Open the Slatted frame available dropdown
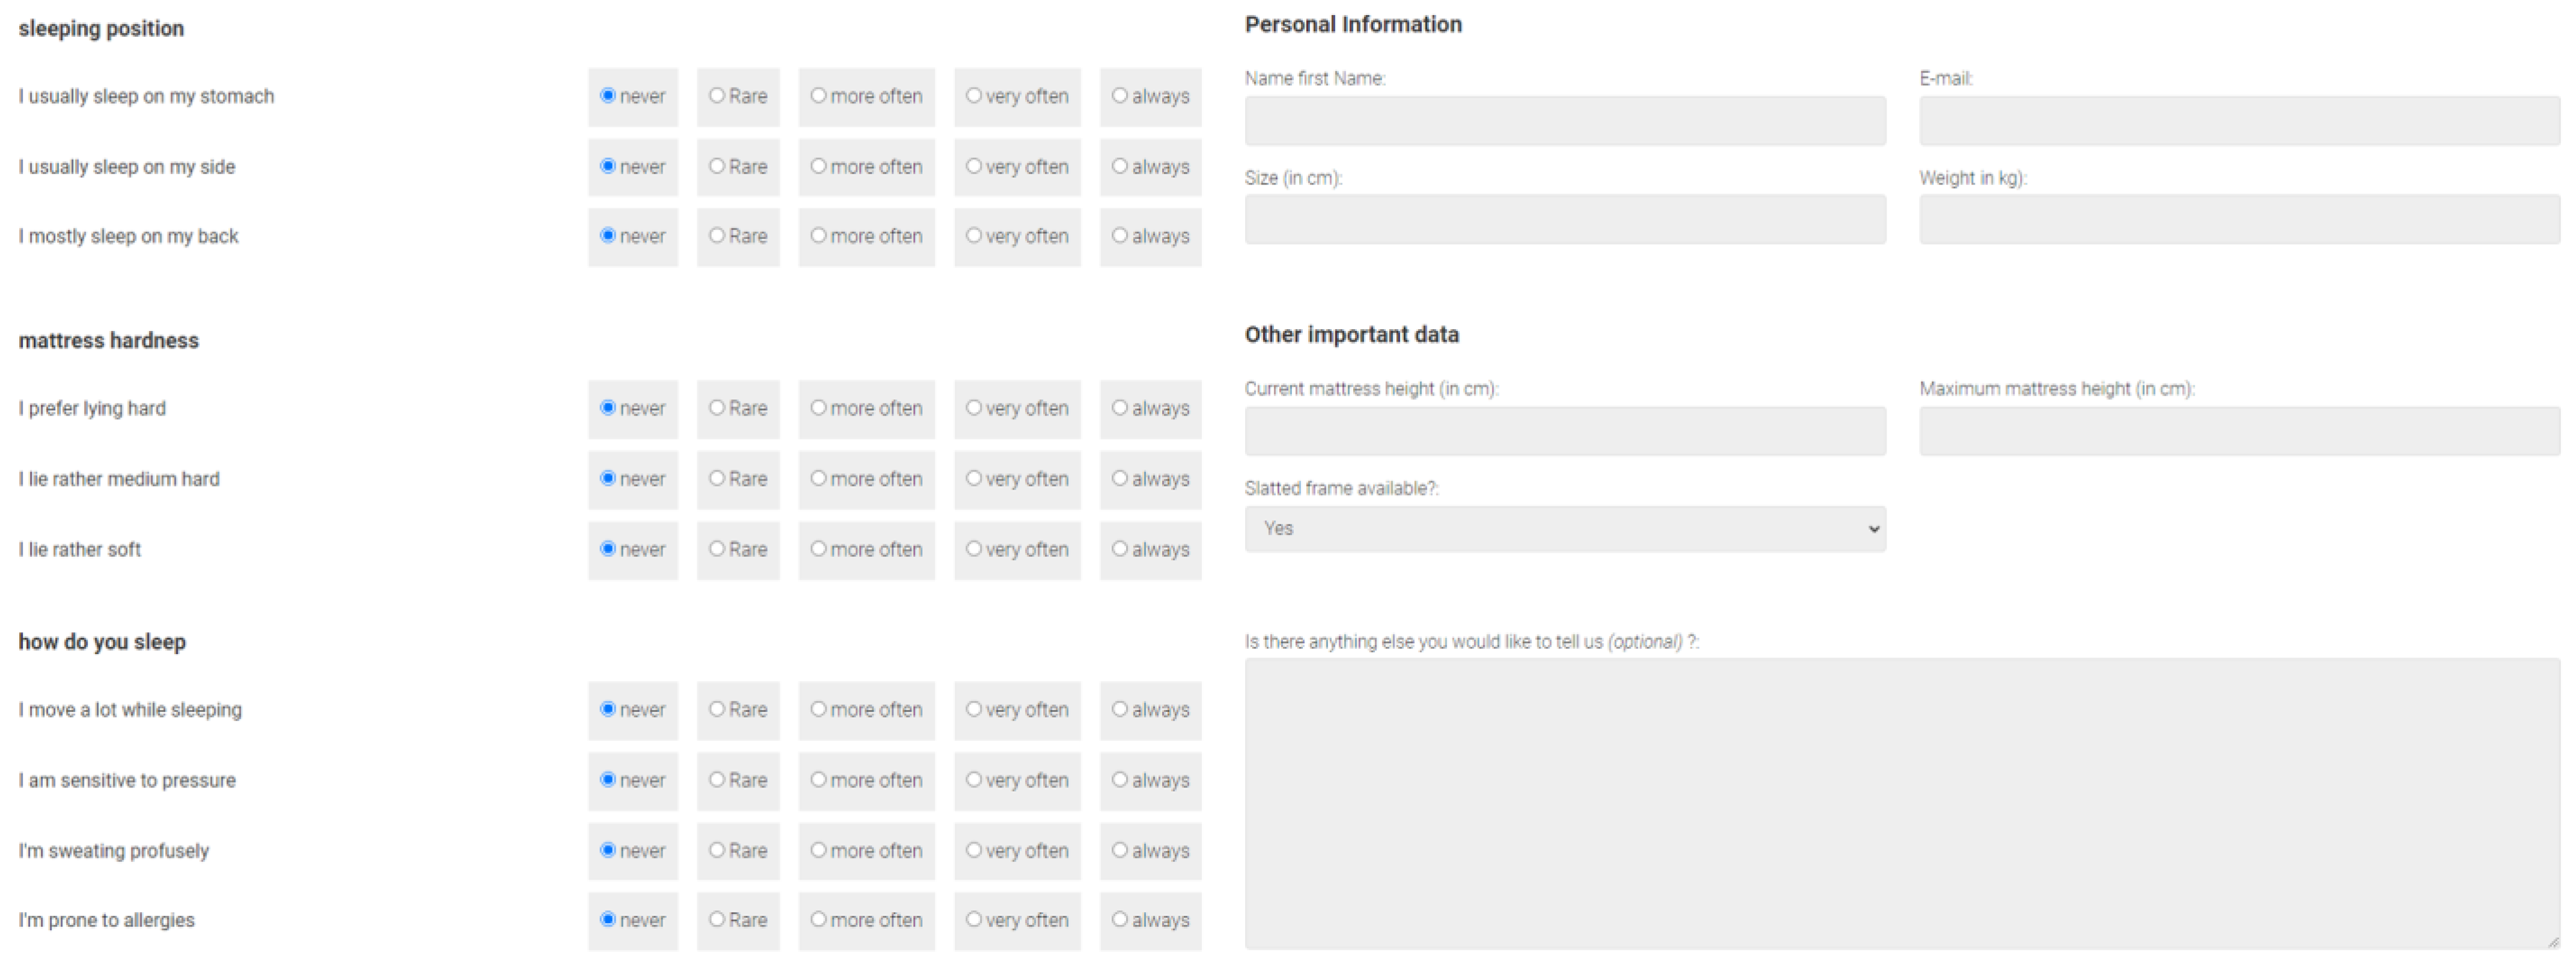 point(1564,529)
